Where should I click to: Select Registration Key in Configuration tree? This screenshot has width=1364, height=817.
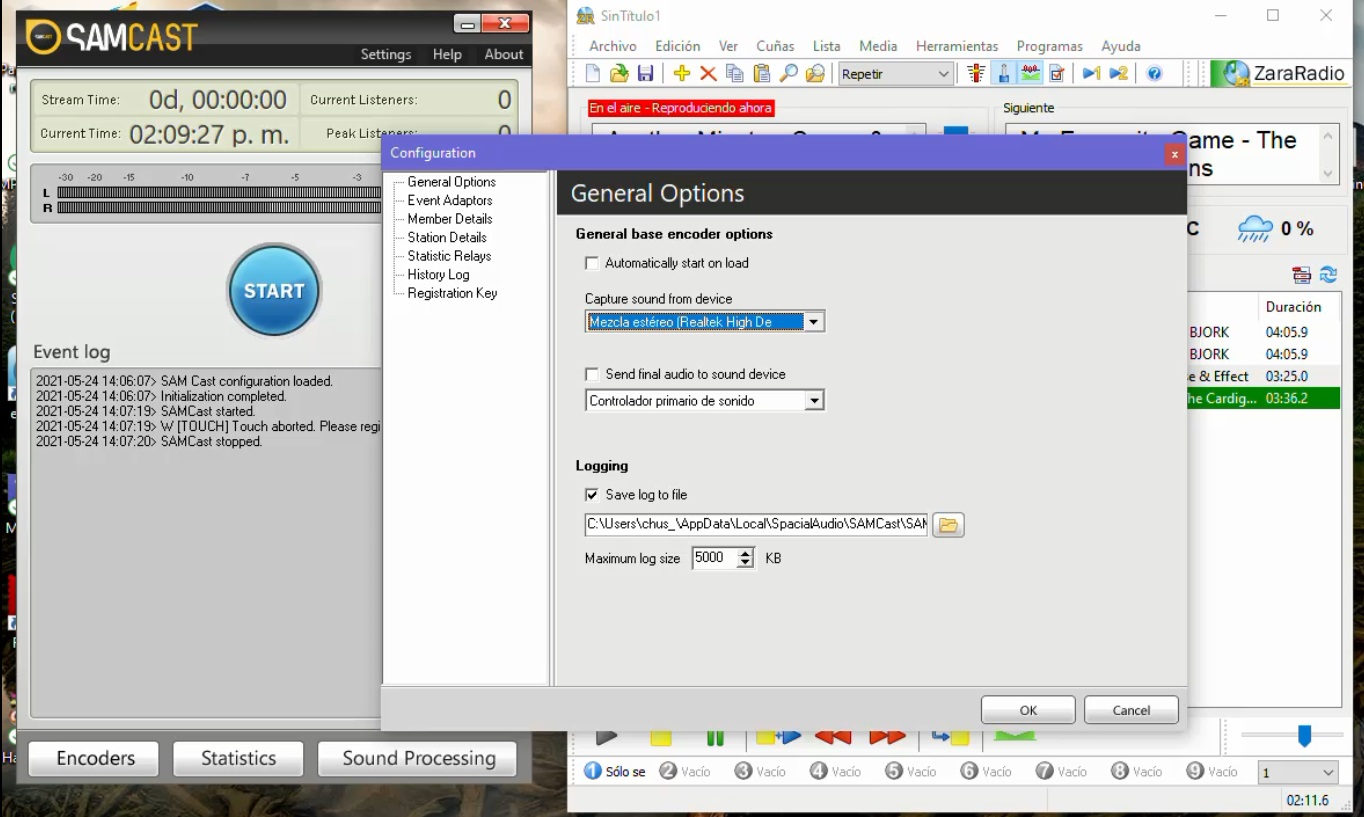click(x=452, y=293)
